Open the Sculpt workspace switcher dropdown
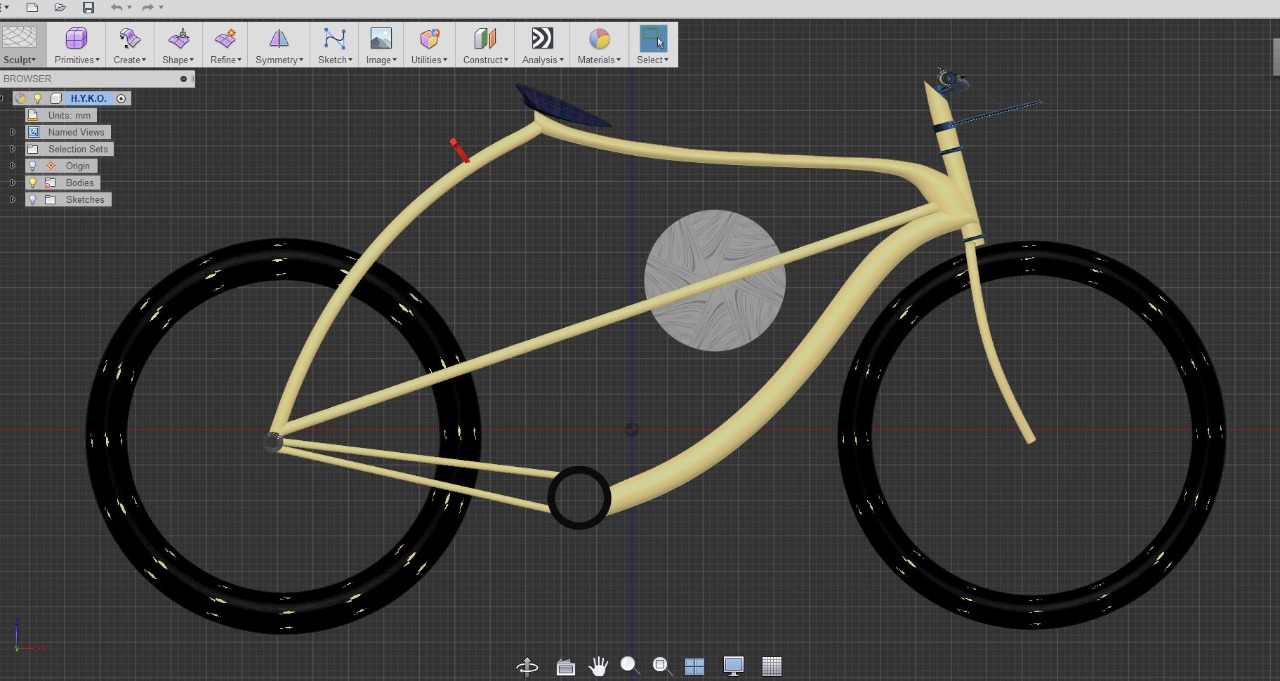The height and width of the screenshot is (681, 1280). 19,60
